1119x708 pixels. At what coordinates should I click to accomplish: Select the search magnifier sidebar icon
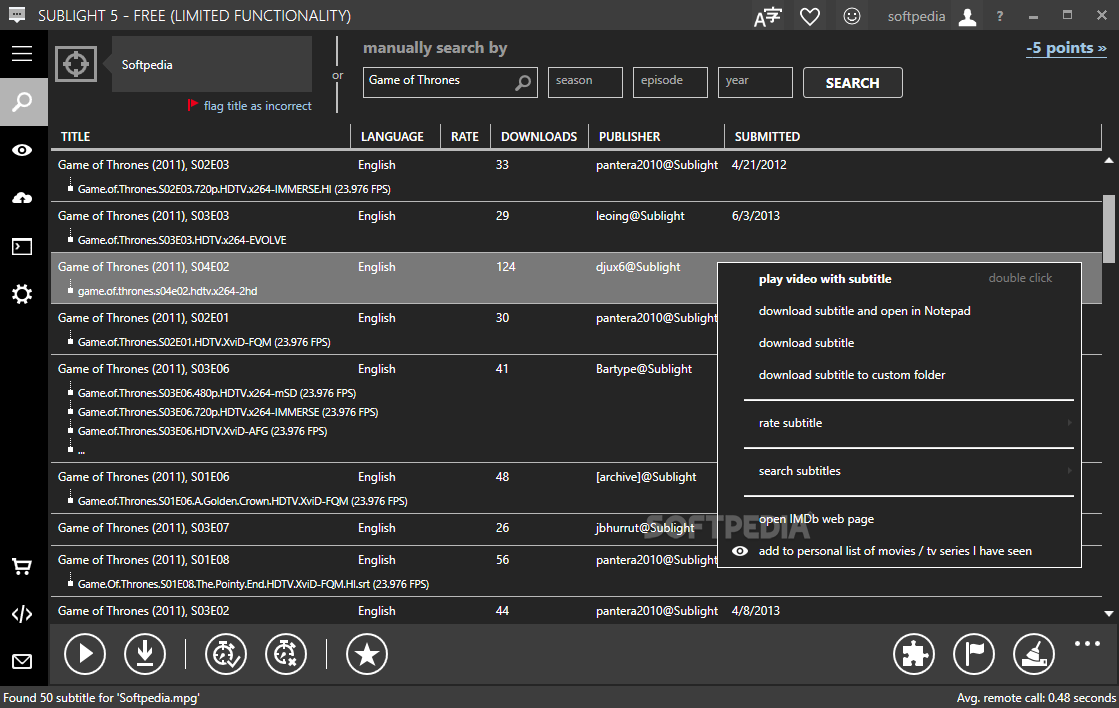24,102
